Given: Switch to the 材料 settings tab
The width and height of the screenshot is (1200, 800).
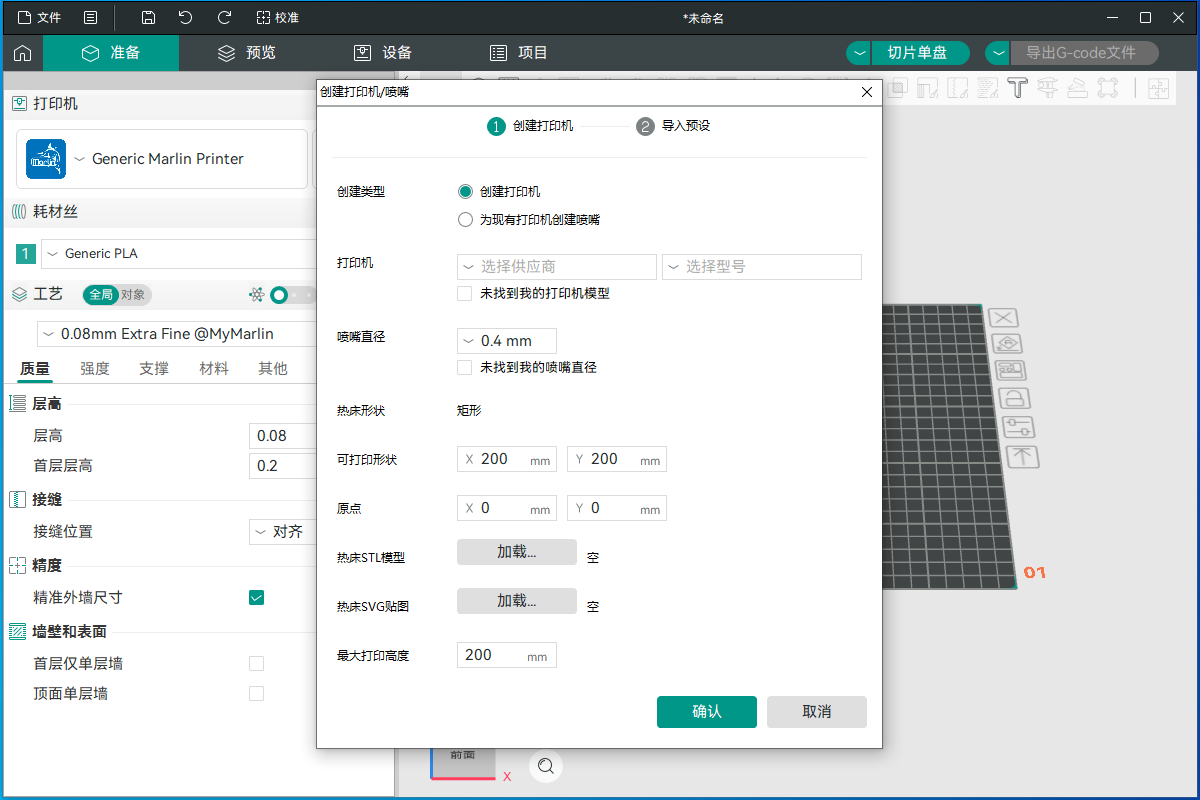Looking at the screenshot, I should (214, 368).
